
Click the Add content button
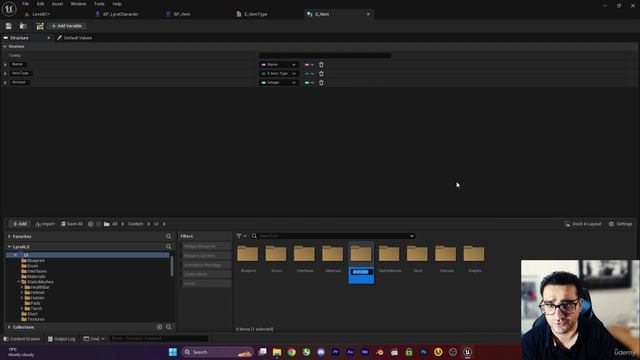click(x=20, y=224)
